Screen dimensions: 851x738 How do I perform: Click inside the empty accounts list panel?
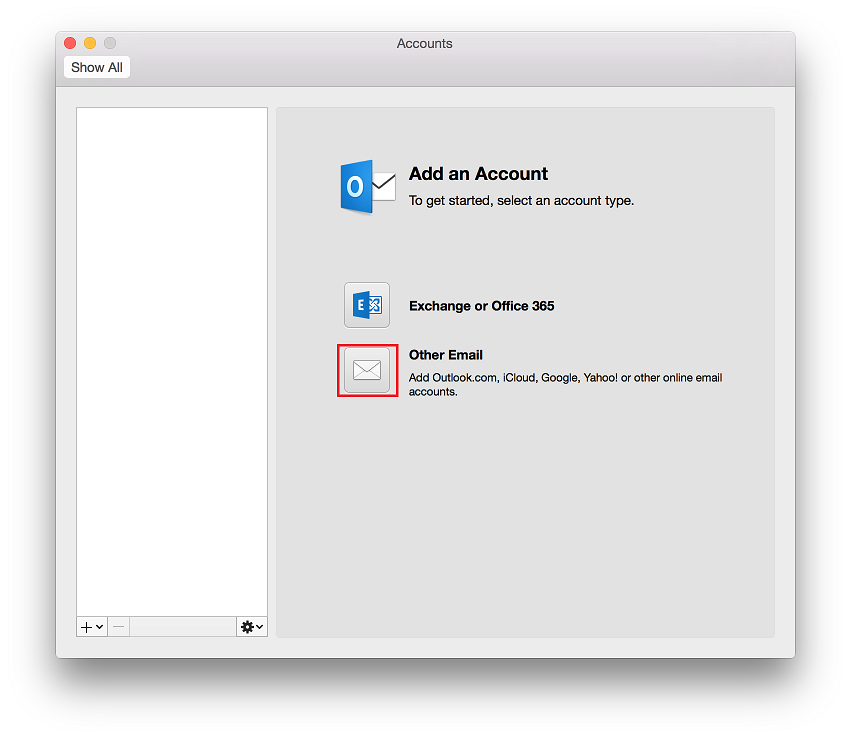[x=171, y=360]
